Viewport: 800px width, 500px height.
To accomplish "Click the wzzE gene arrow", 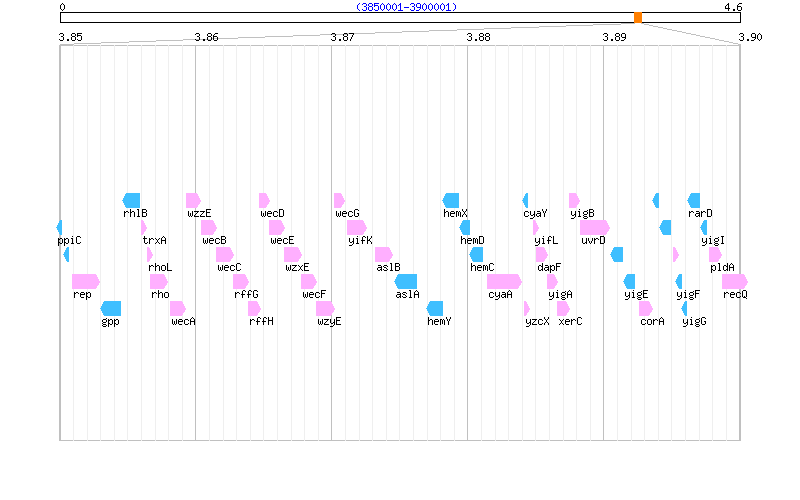I will pos(193,200).
